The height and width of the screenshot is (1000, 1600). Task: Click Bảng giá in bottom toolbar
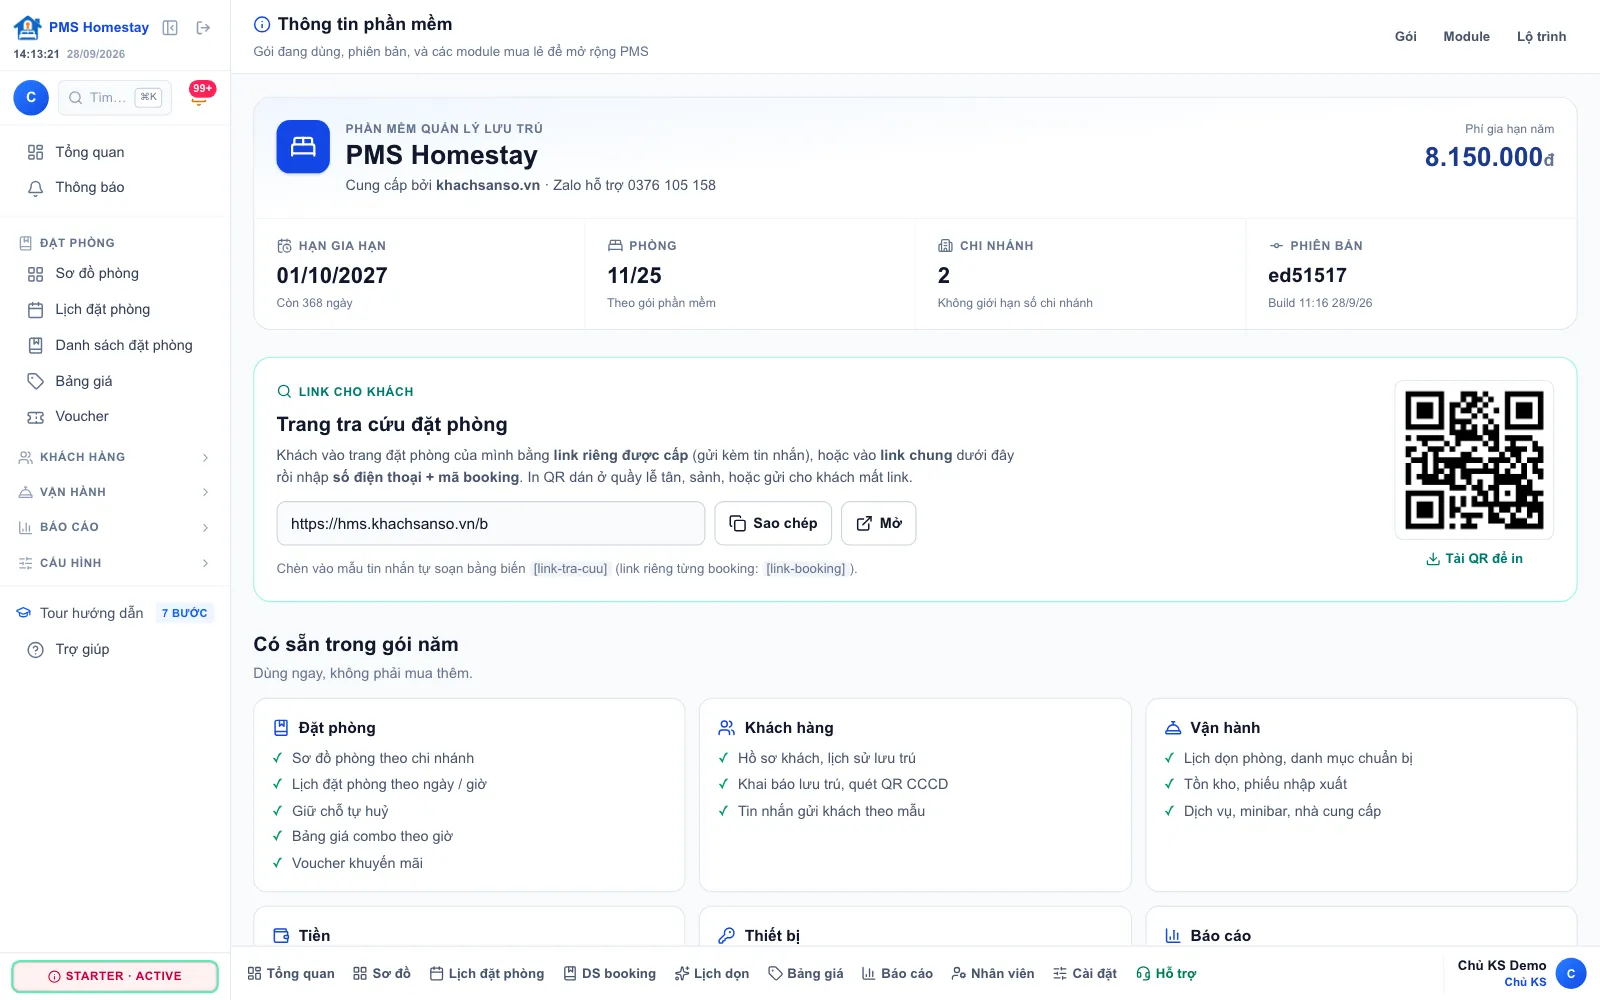[806, 973]
